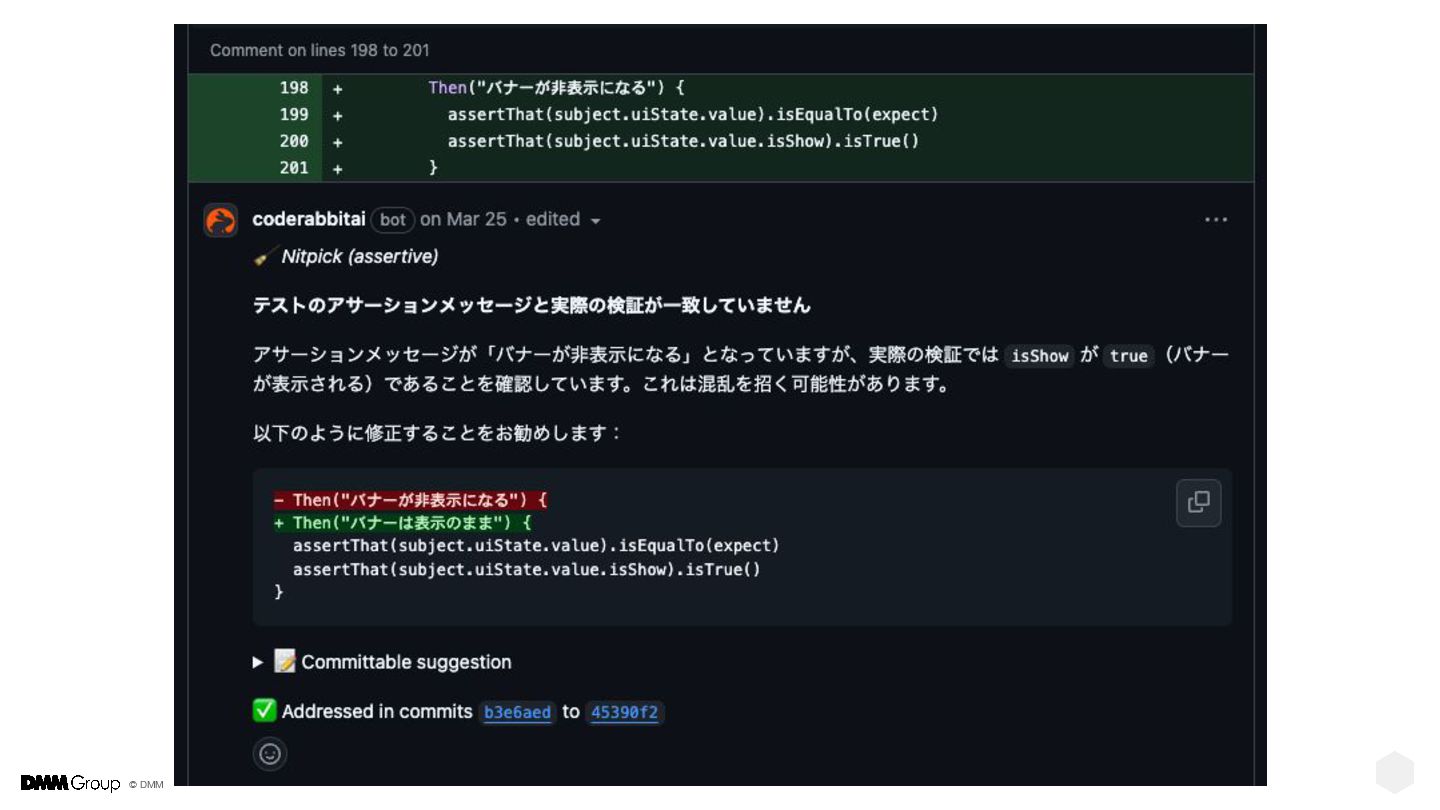
Task: Copy the suggested code snippet
Action: (1198, 502)
